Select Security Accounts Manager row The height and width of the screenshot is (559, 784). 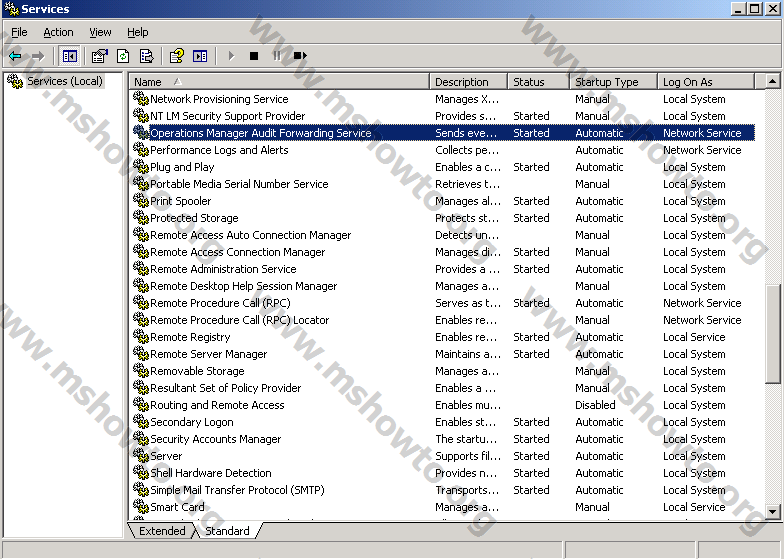coord(442,438)
